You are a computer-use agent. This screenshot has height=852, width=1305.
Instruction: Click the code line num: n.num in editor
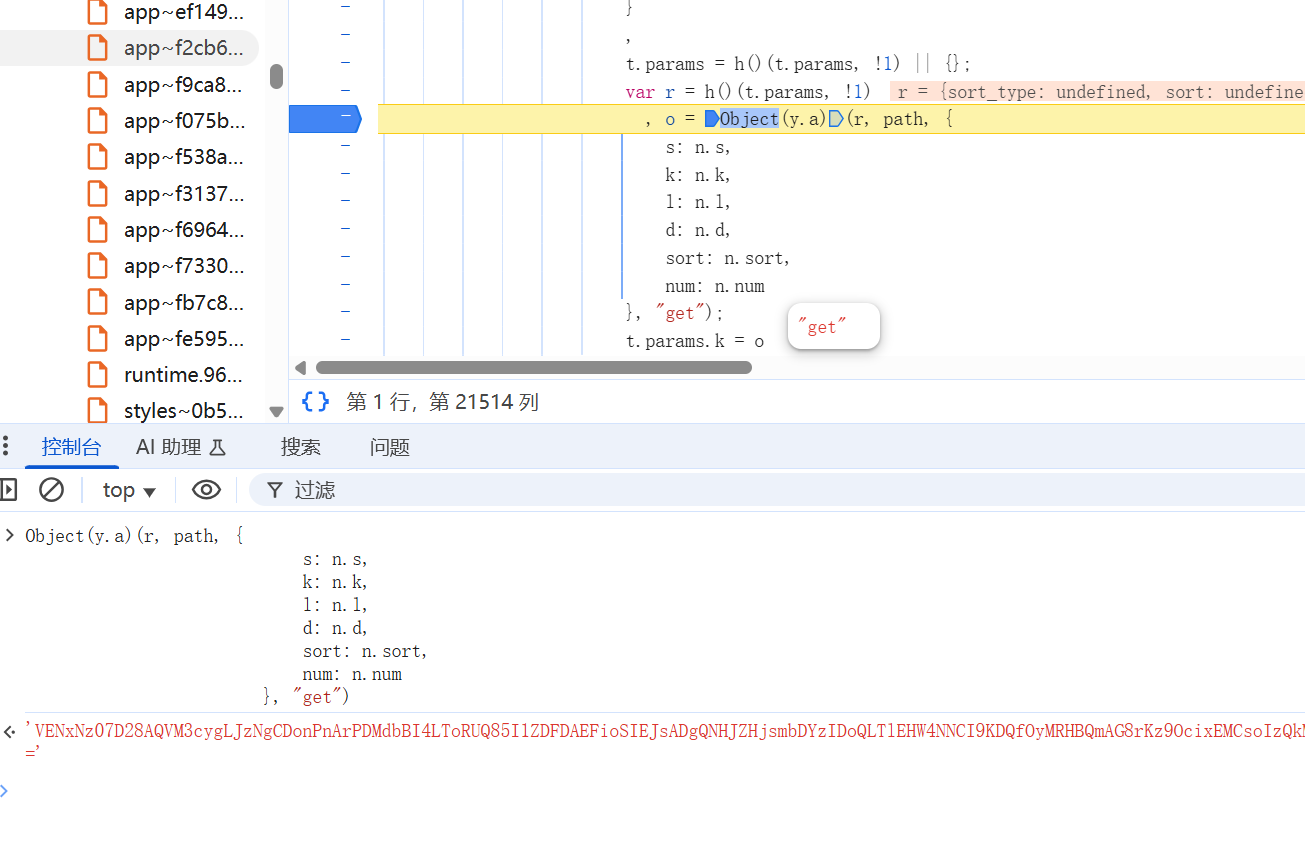click(x=715, y=286)
